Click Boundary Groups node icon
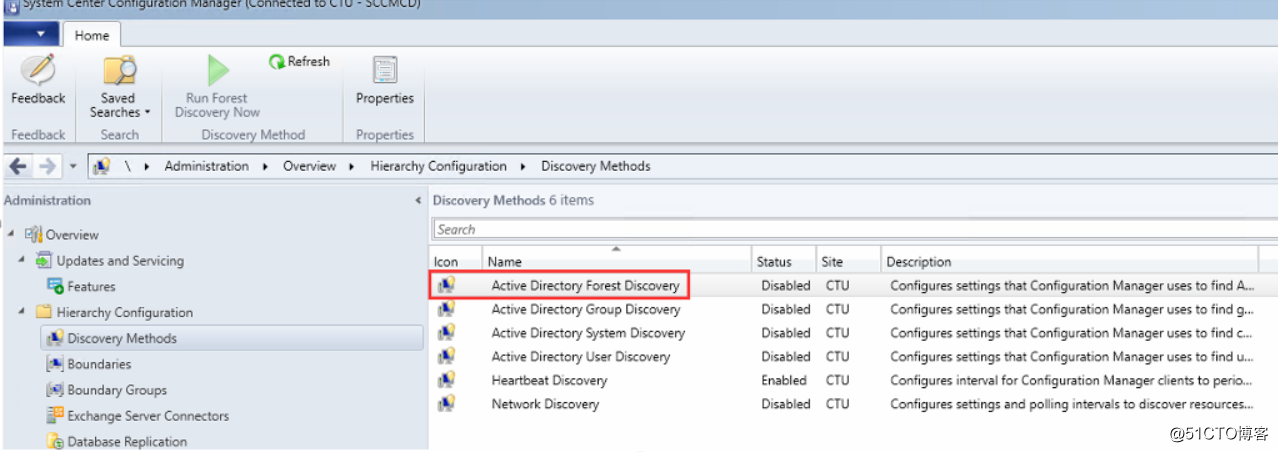 click(x=55, y=390)
